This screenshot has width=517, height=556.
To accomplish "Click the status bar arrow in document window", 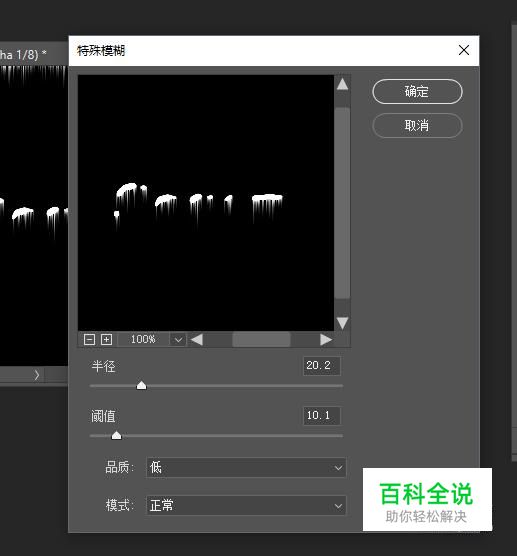I will tap(37, 375).
